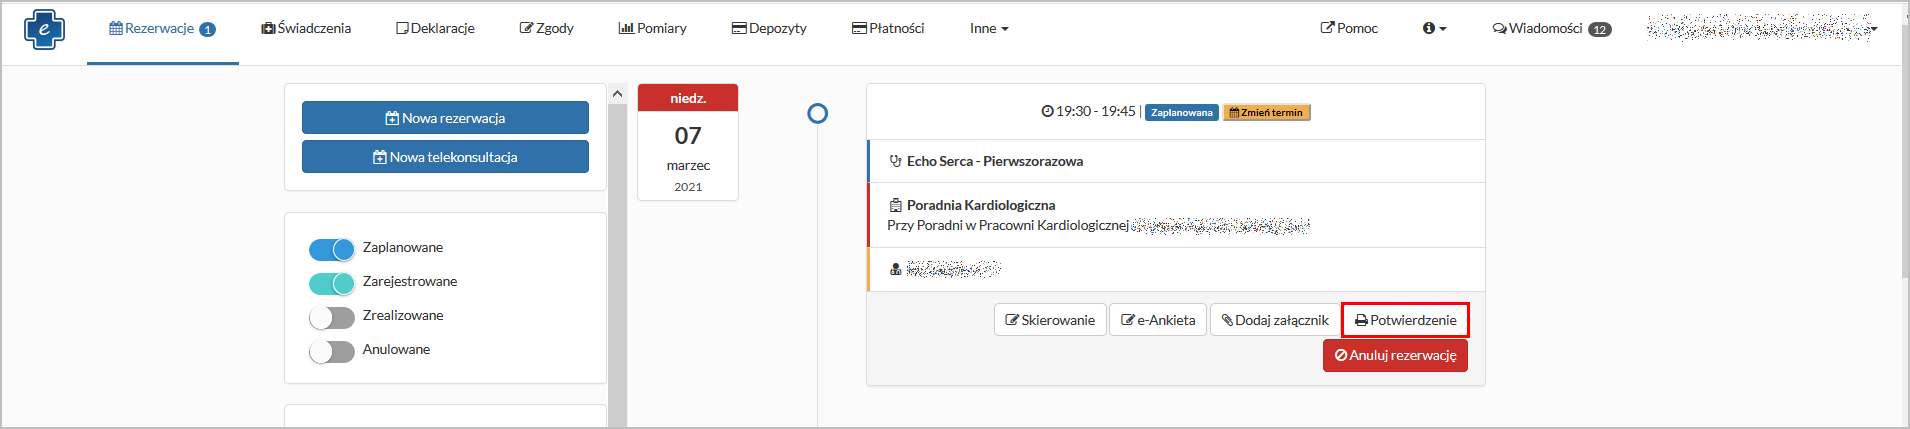This screenshot has width=1910, height=429.
Task: Turn off the Zarejestrowane toggle
Action: 331,283
